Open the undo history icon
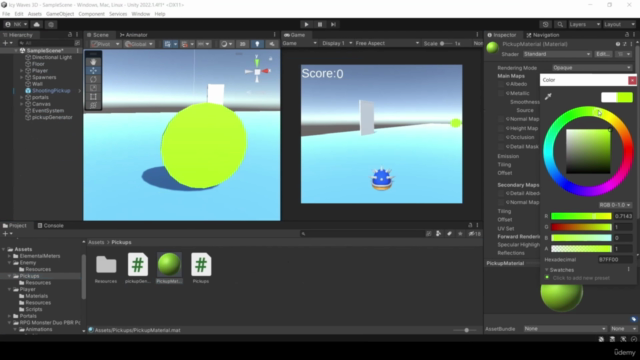 click(546, 24)
